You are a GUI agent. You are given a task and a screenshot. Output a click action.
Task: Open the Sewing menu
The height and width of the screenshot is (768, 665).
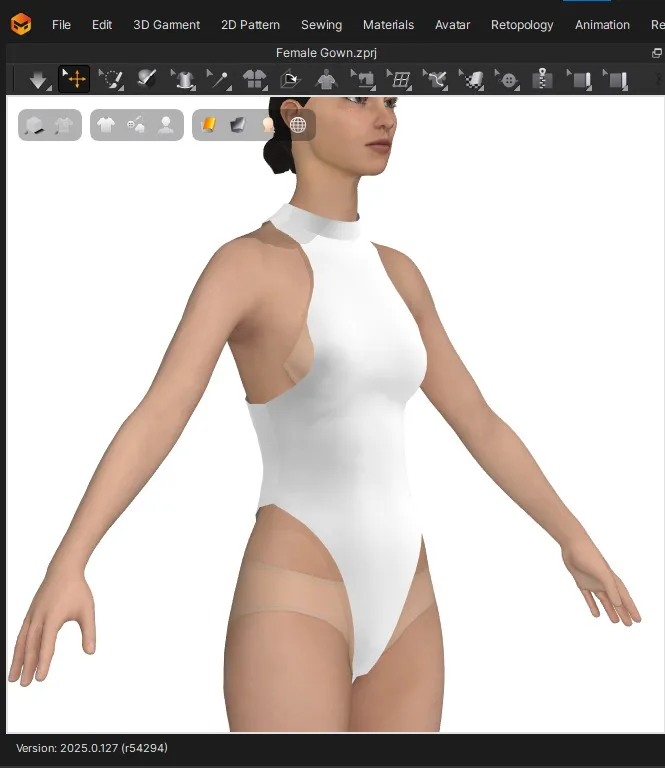coord(322,25)
